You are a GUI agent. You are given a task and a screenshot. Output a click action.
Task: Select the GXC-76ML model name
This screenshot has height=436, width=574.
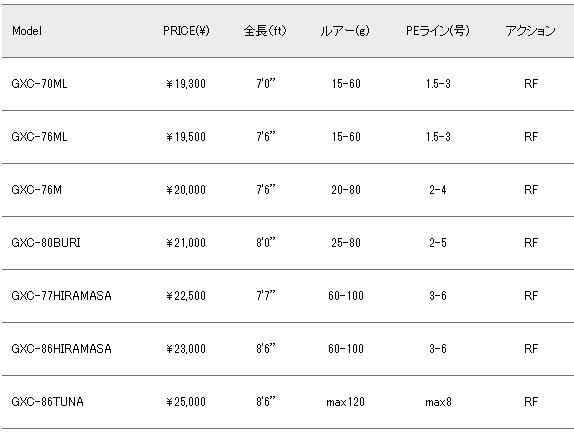click(x=40, y=137)
